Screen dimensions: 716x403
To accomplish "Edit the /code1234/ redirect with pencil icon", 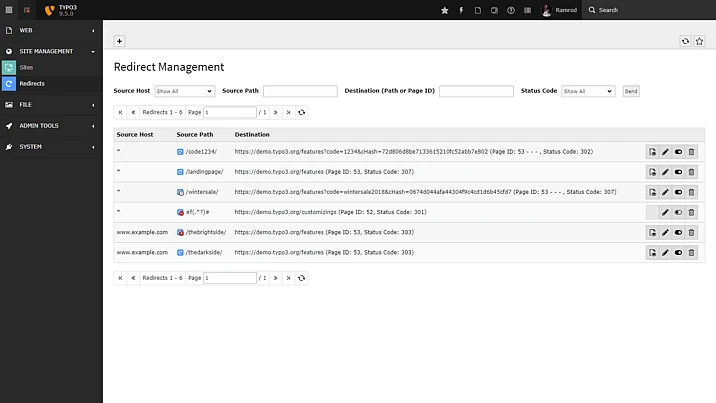I will click(665, 152).
